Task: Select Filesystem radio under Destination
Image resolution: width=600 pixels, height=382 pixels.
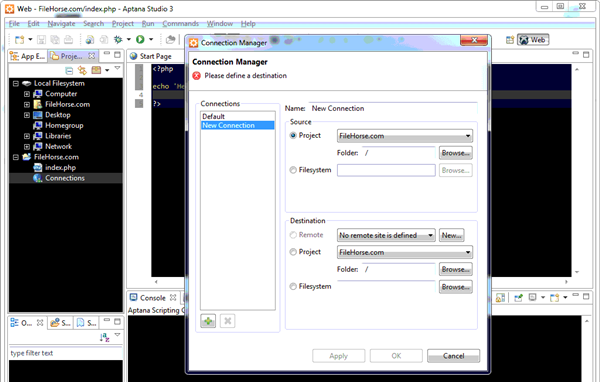Action: pos(293,286)
